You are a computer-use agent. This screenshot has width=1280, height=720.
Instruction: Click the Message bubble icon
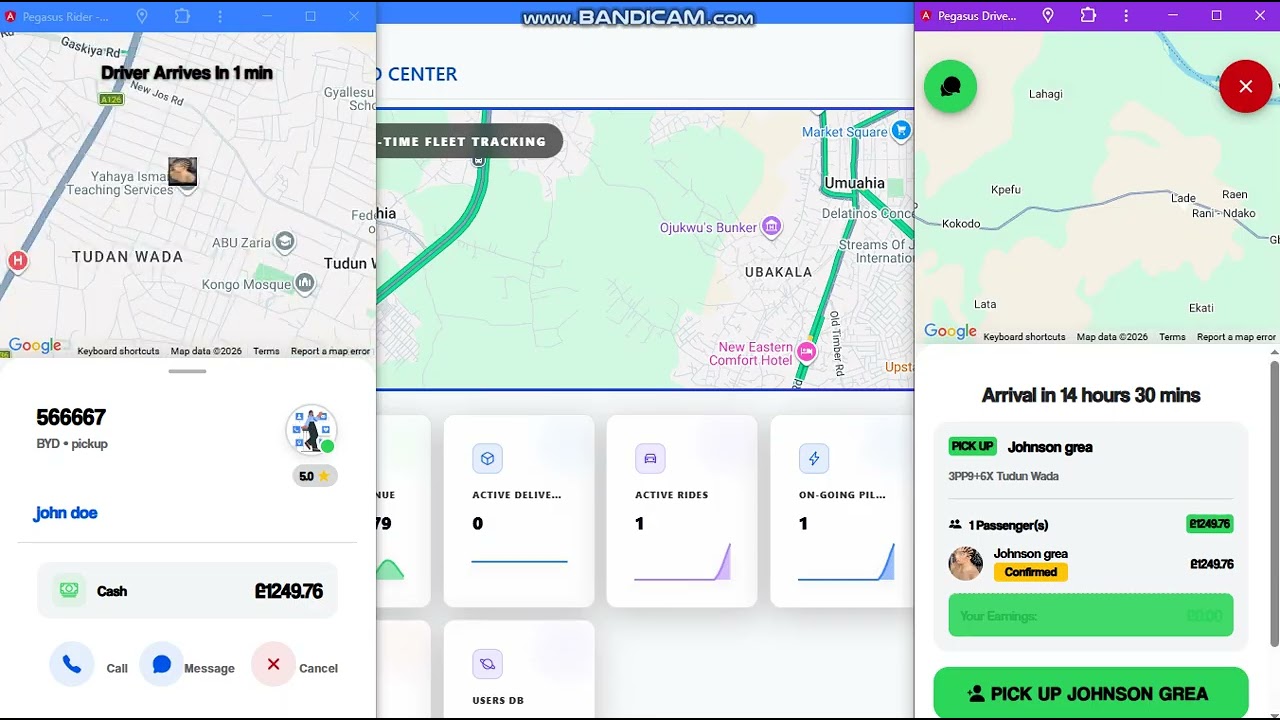(162, 664)
